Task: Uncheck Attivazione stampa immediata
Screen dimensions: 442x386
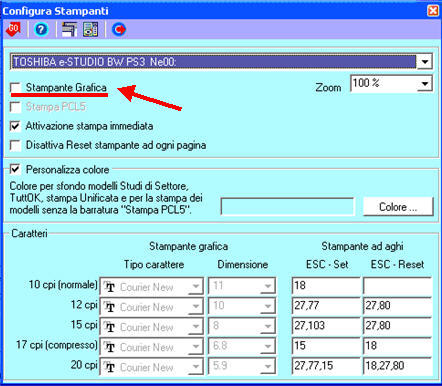Action: [15, 126]
